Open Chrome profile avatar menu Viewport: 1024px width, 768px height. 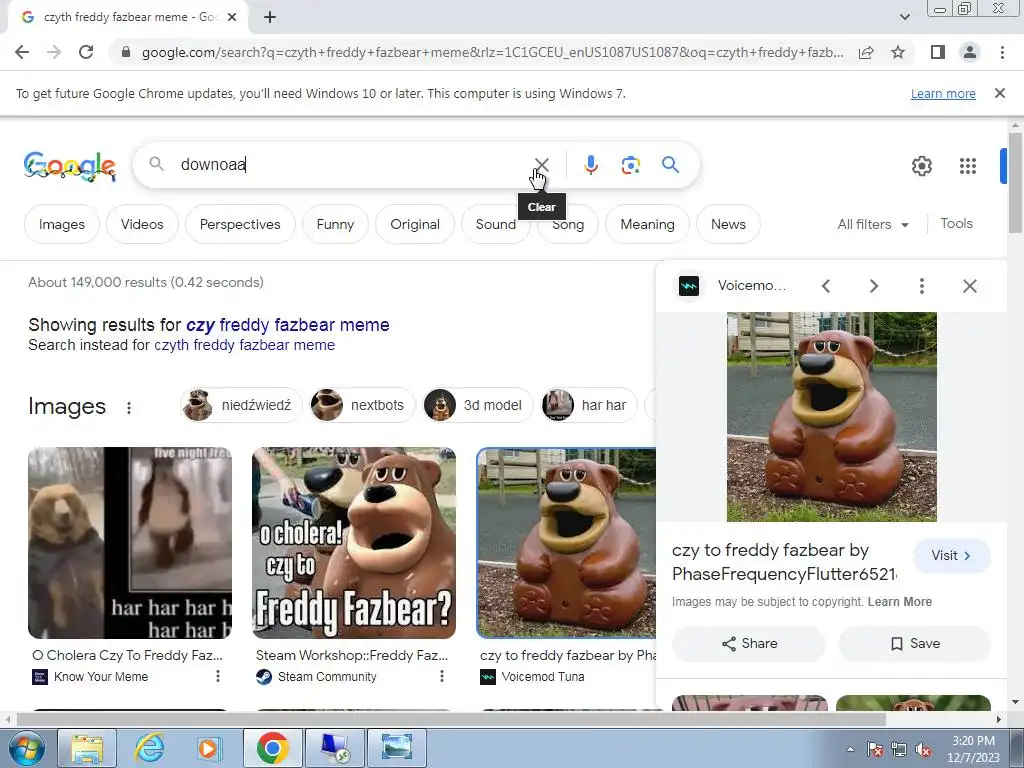[970, 52]
